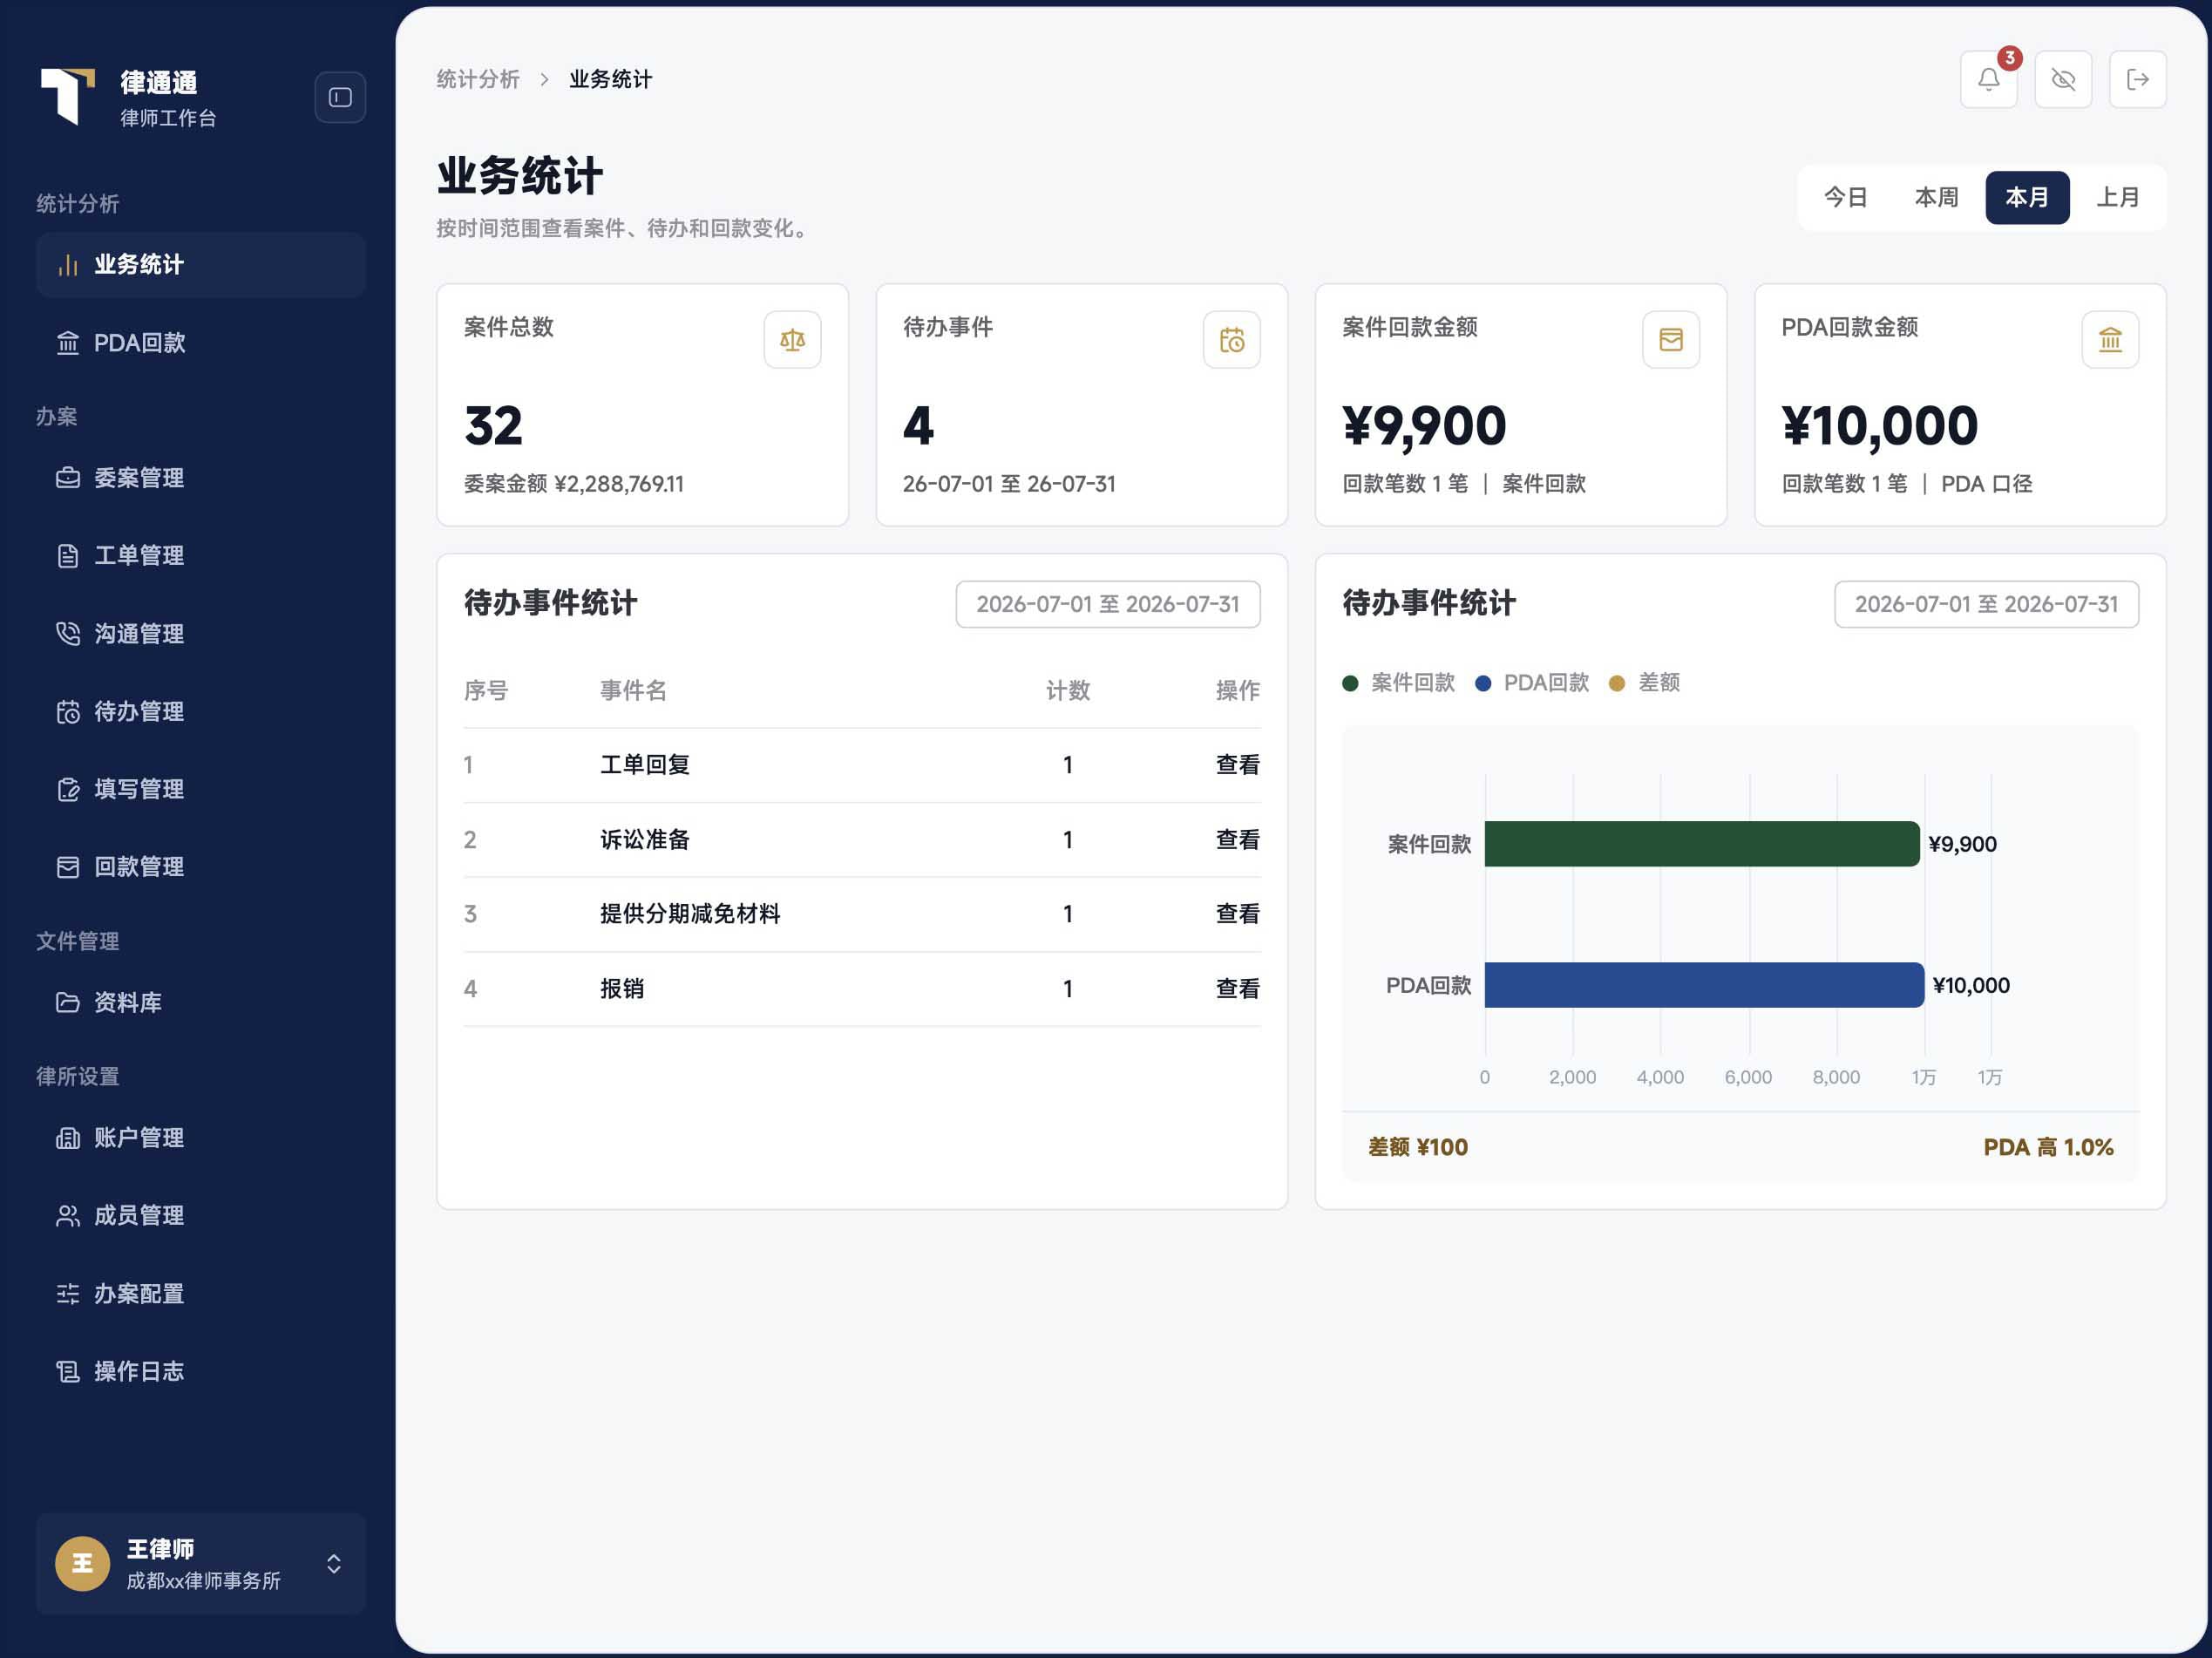Open date range picker in chart panel

[1986, 605]
